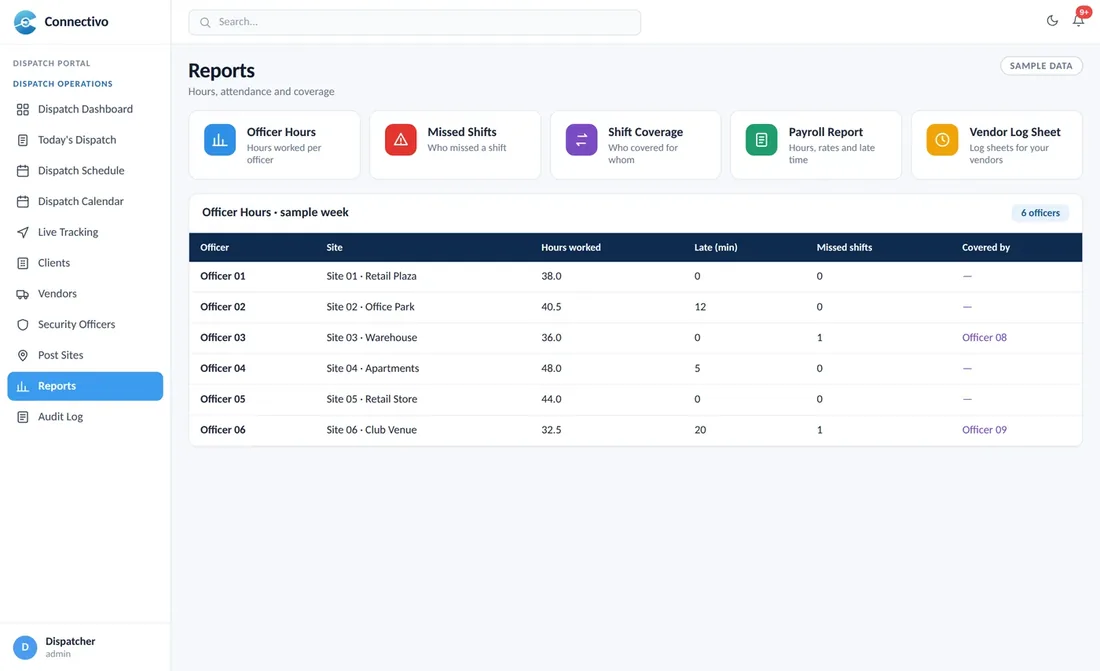Go to Dispatch Schedule
Screen dimensions: 1100x671
click(x=85, y=171)
